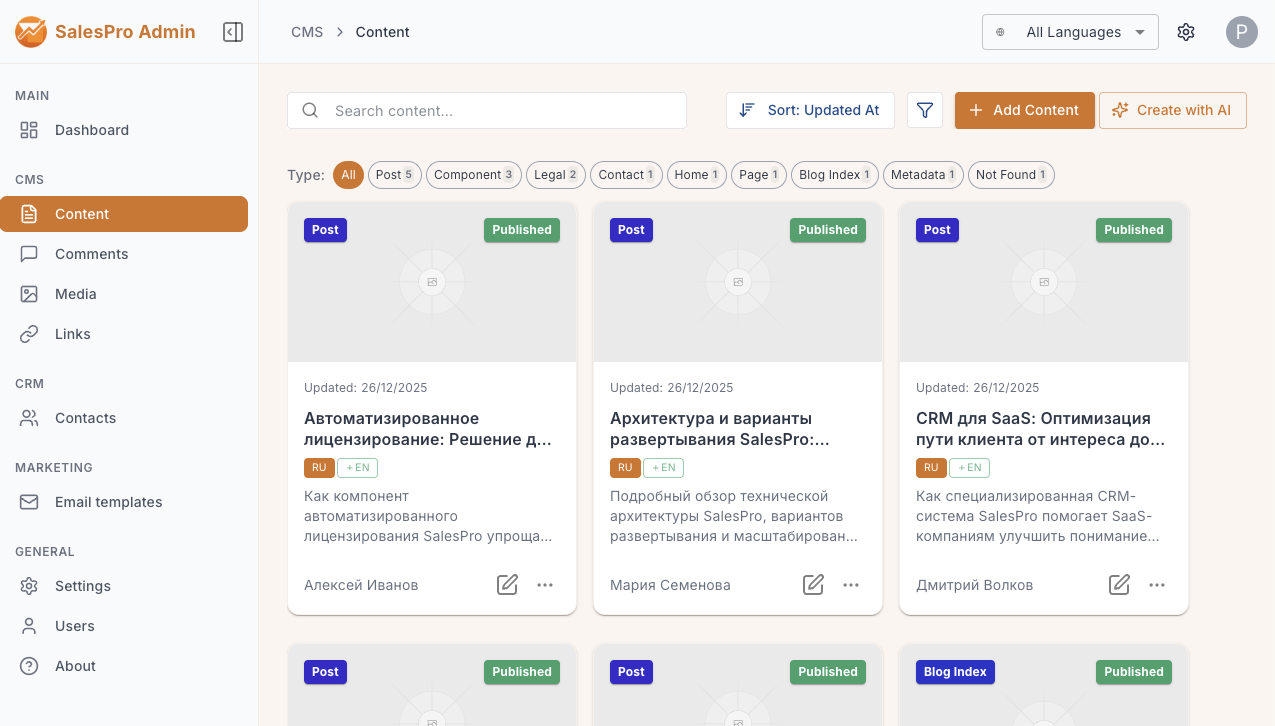This screenshot has width=1275, height=726.
Task: Click the settings gear in the top bar
Action: [1186, 31]
